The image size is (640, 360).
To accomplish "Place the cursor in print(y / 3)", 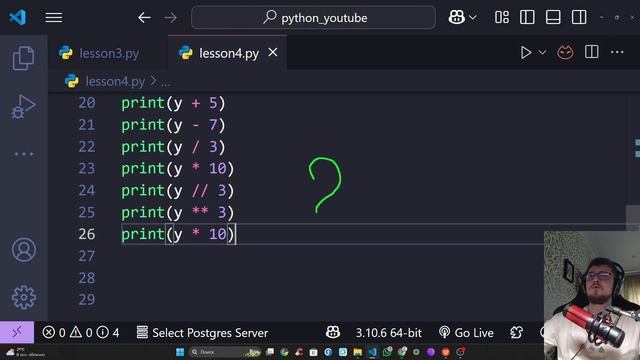I will point(173,147).
